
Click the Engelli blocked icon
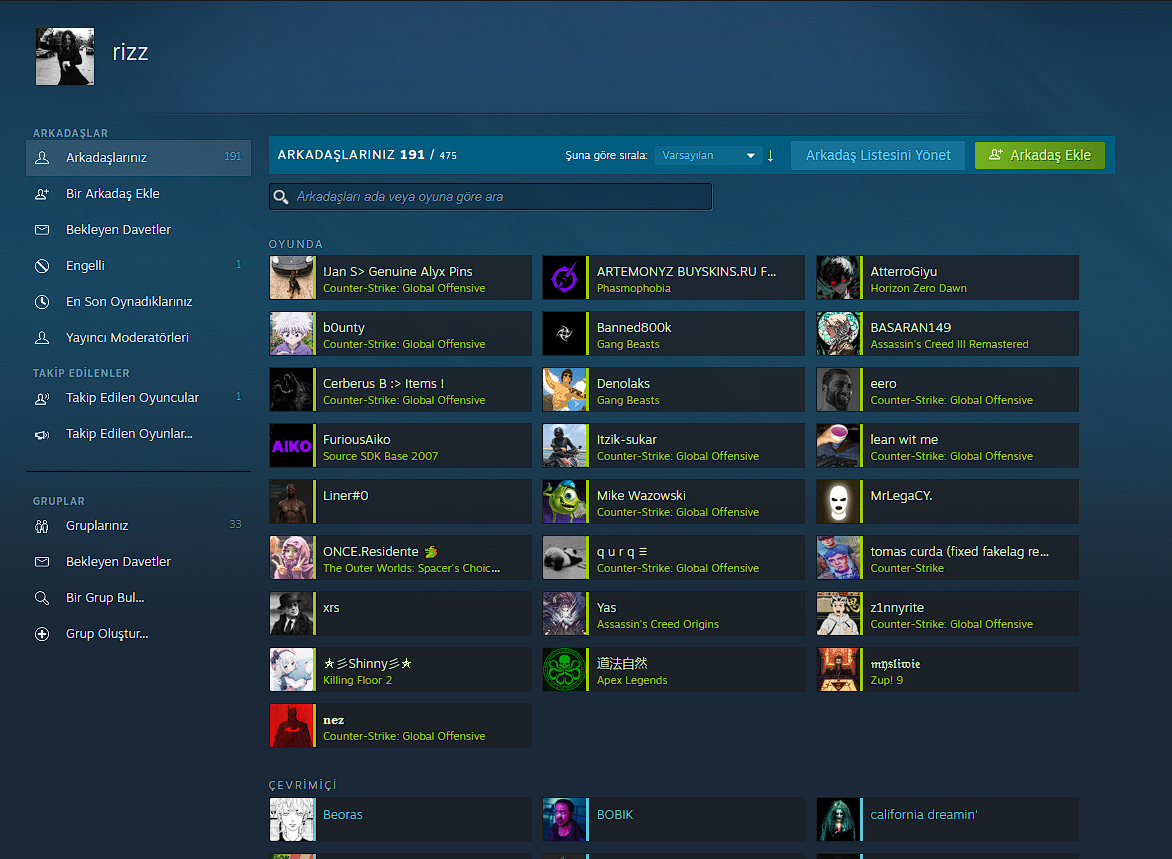click(42, 265)
